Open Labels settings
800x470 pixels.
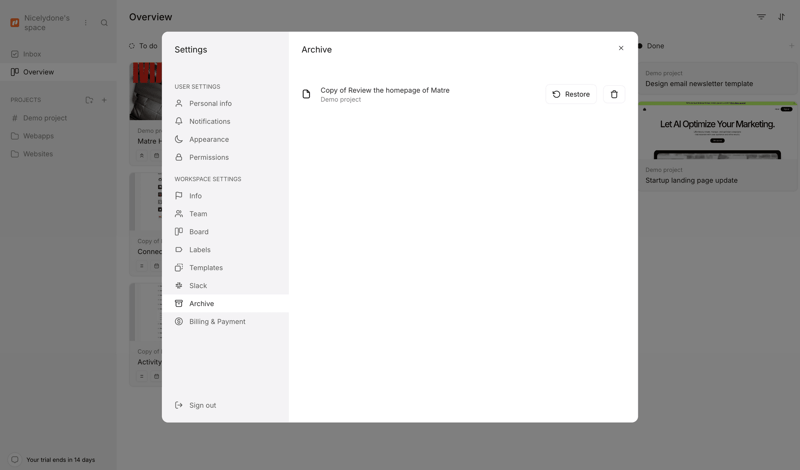pos(225,250)
